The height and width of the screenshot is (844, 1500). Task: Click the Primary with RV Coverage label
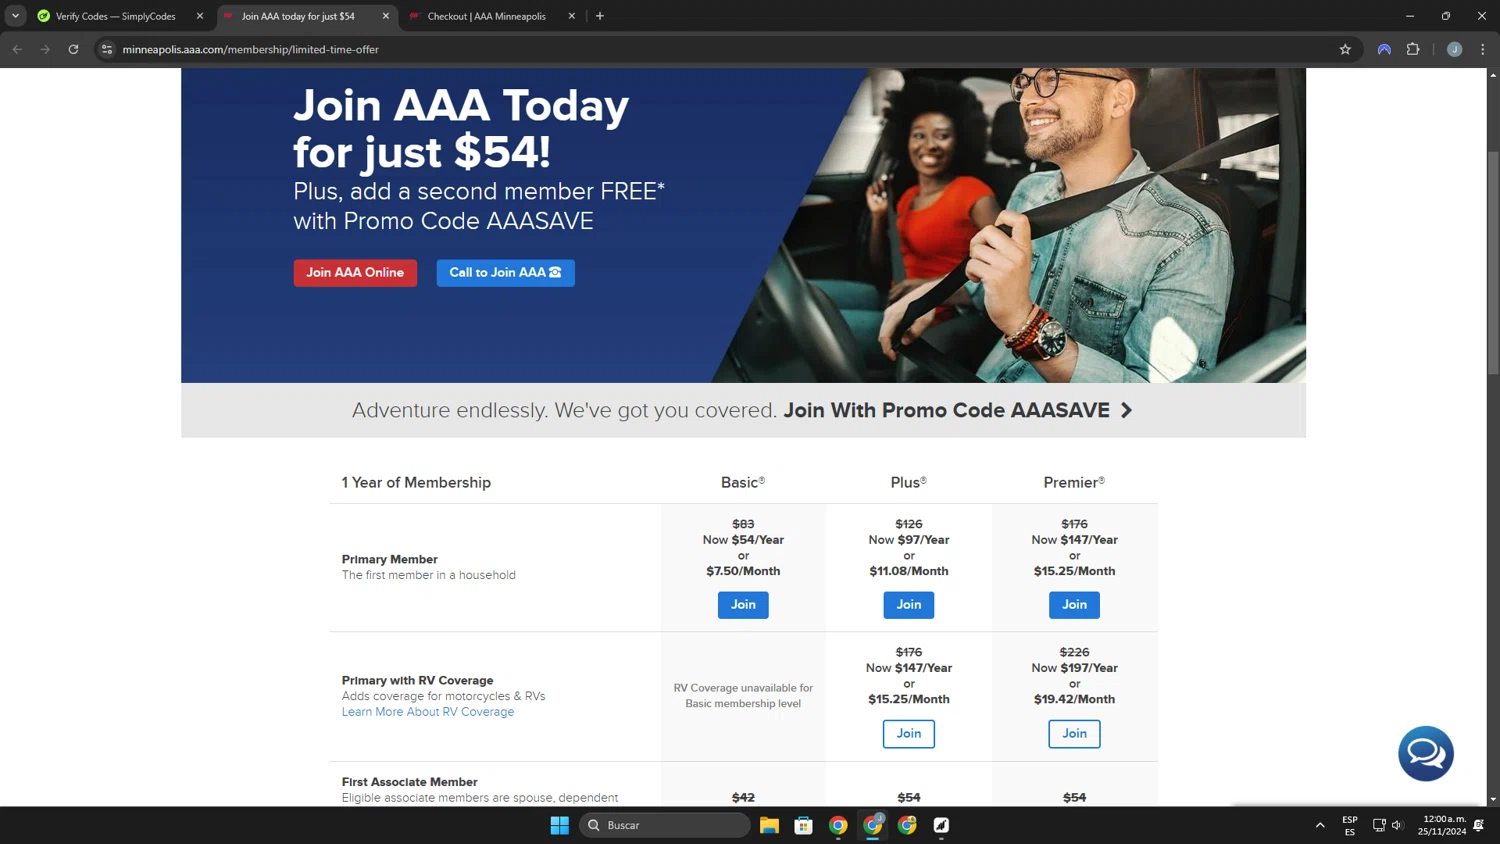(418, 680)
